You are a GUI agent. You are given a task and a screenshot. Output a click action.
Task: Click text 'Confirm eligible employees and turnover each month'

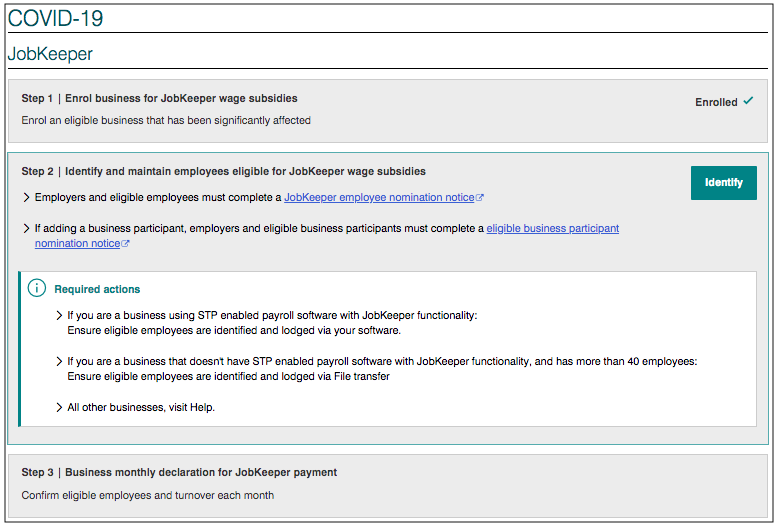pos(147,495)
